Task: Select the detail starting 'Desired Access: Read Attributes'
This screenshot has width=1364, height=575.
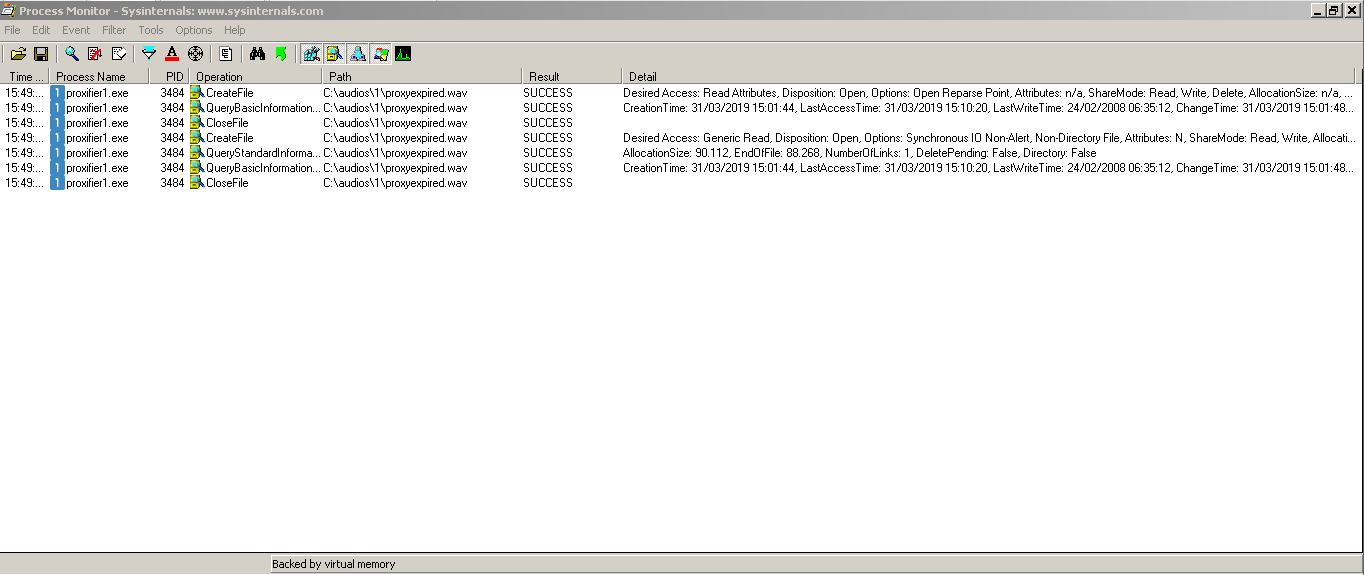Action: click(988, 93)
